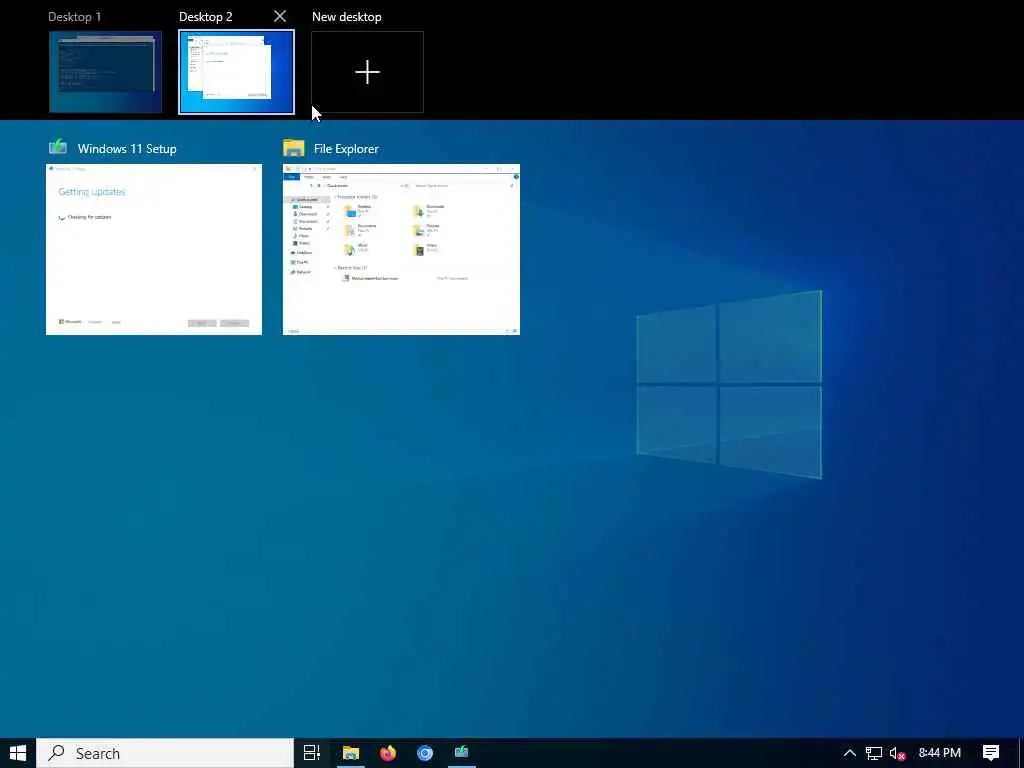Click the File Explorer title text
The height and width of the screenshot is (768, 1024).
pyautogui.click(x=346, y=149)
